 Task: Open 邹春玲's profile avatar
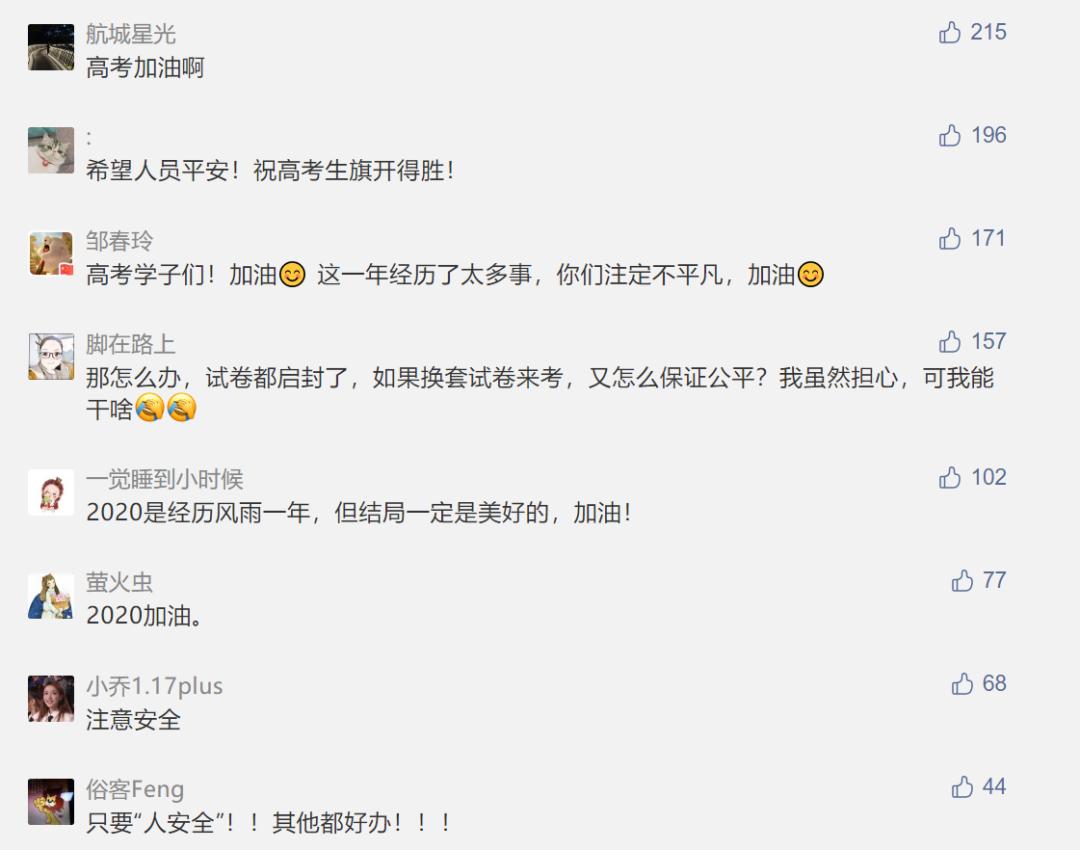[x=51, y=253]
